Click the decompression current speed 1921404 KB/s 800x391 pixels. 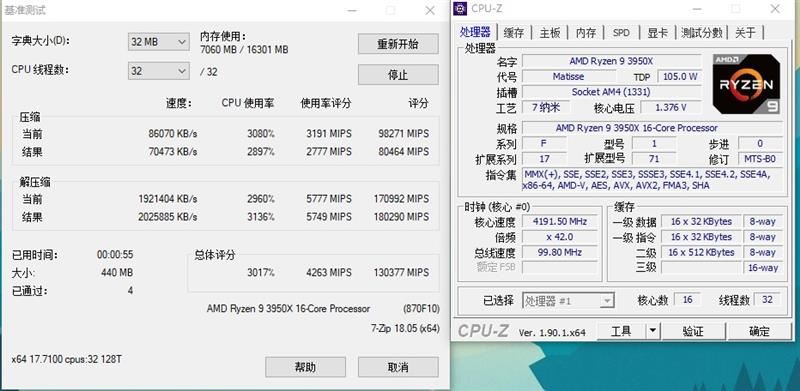click(167, 199)
